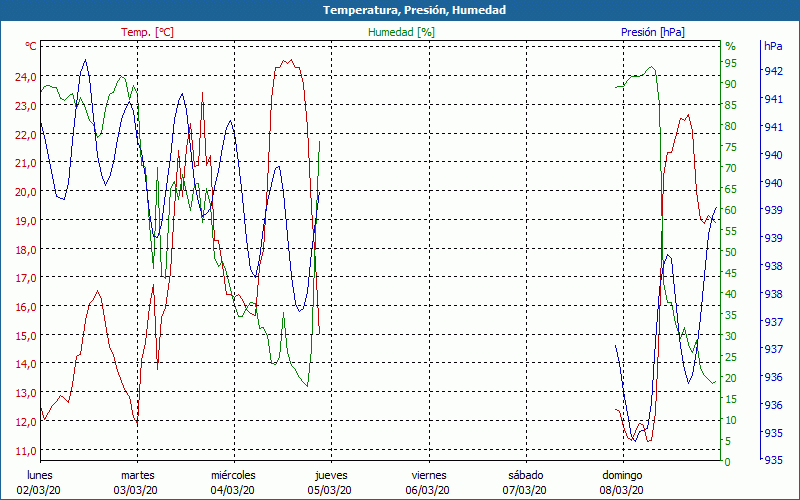Click the green humidity axis value 0
This screenshot has height=500, width=800.
(x=728, y=462)
